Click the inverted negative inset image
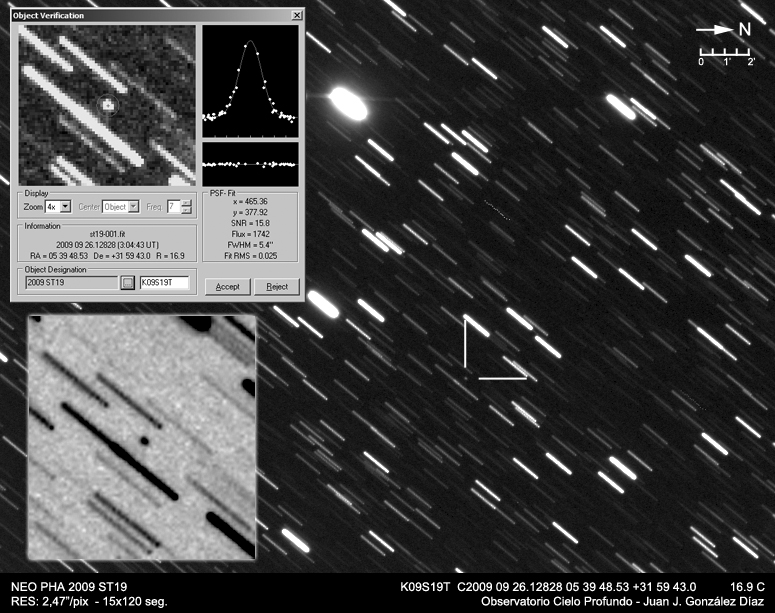The width and height of the screenshot is (775, 613). click(x=142, y=437)
